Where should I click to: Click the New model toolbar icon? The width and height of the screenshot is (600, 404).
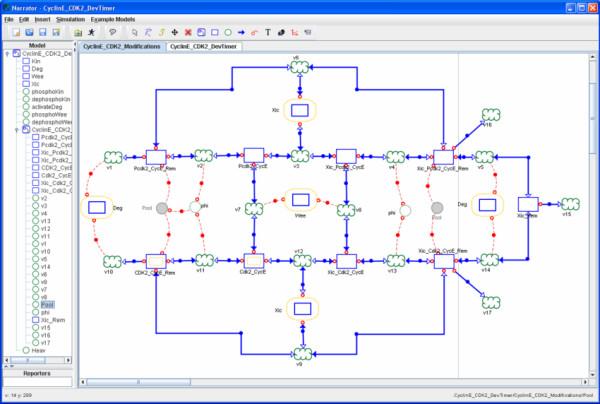click(16, 32)
